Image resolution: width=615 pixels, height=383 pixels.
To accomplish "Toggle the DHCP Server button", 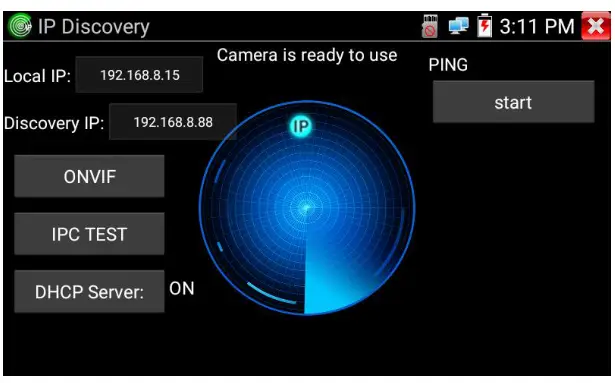I will pyautogui.click(x=89, y=292).
